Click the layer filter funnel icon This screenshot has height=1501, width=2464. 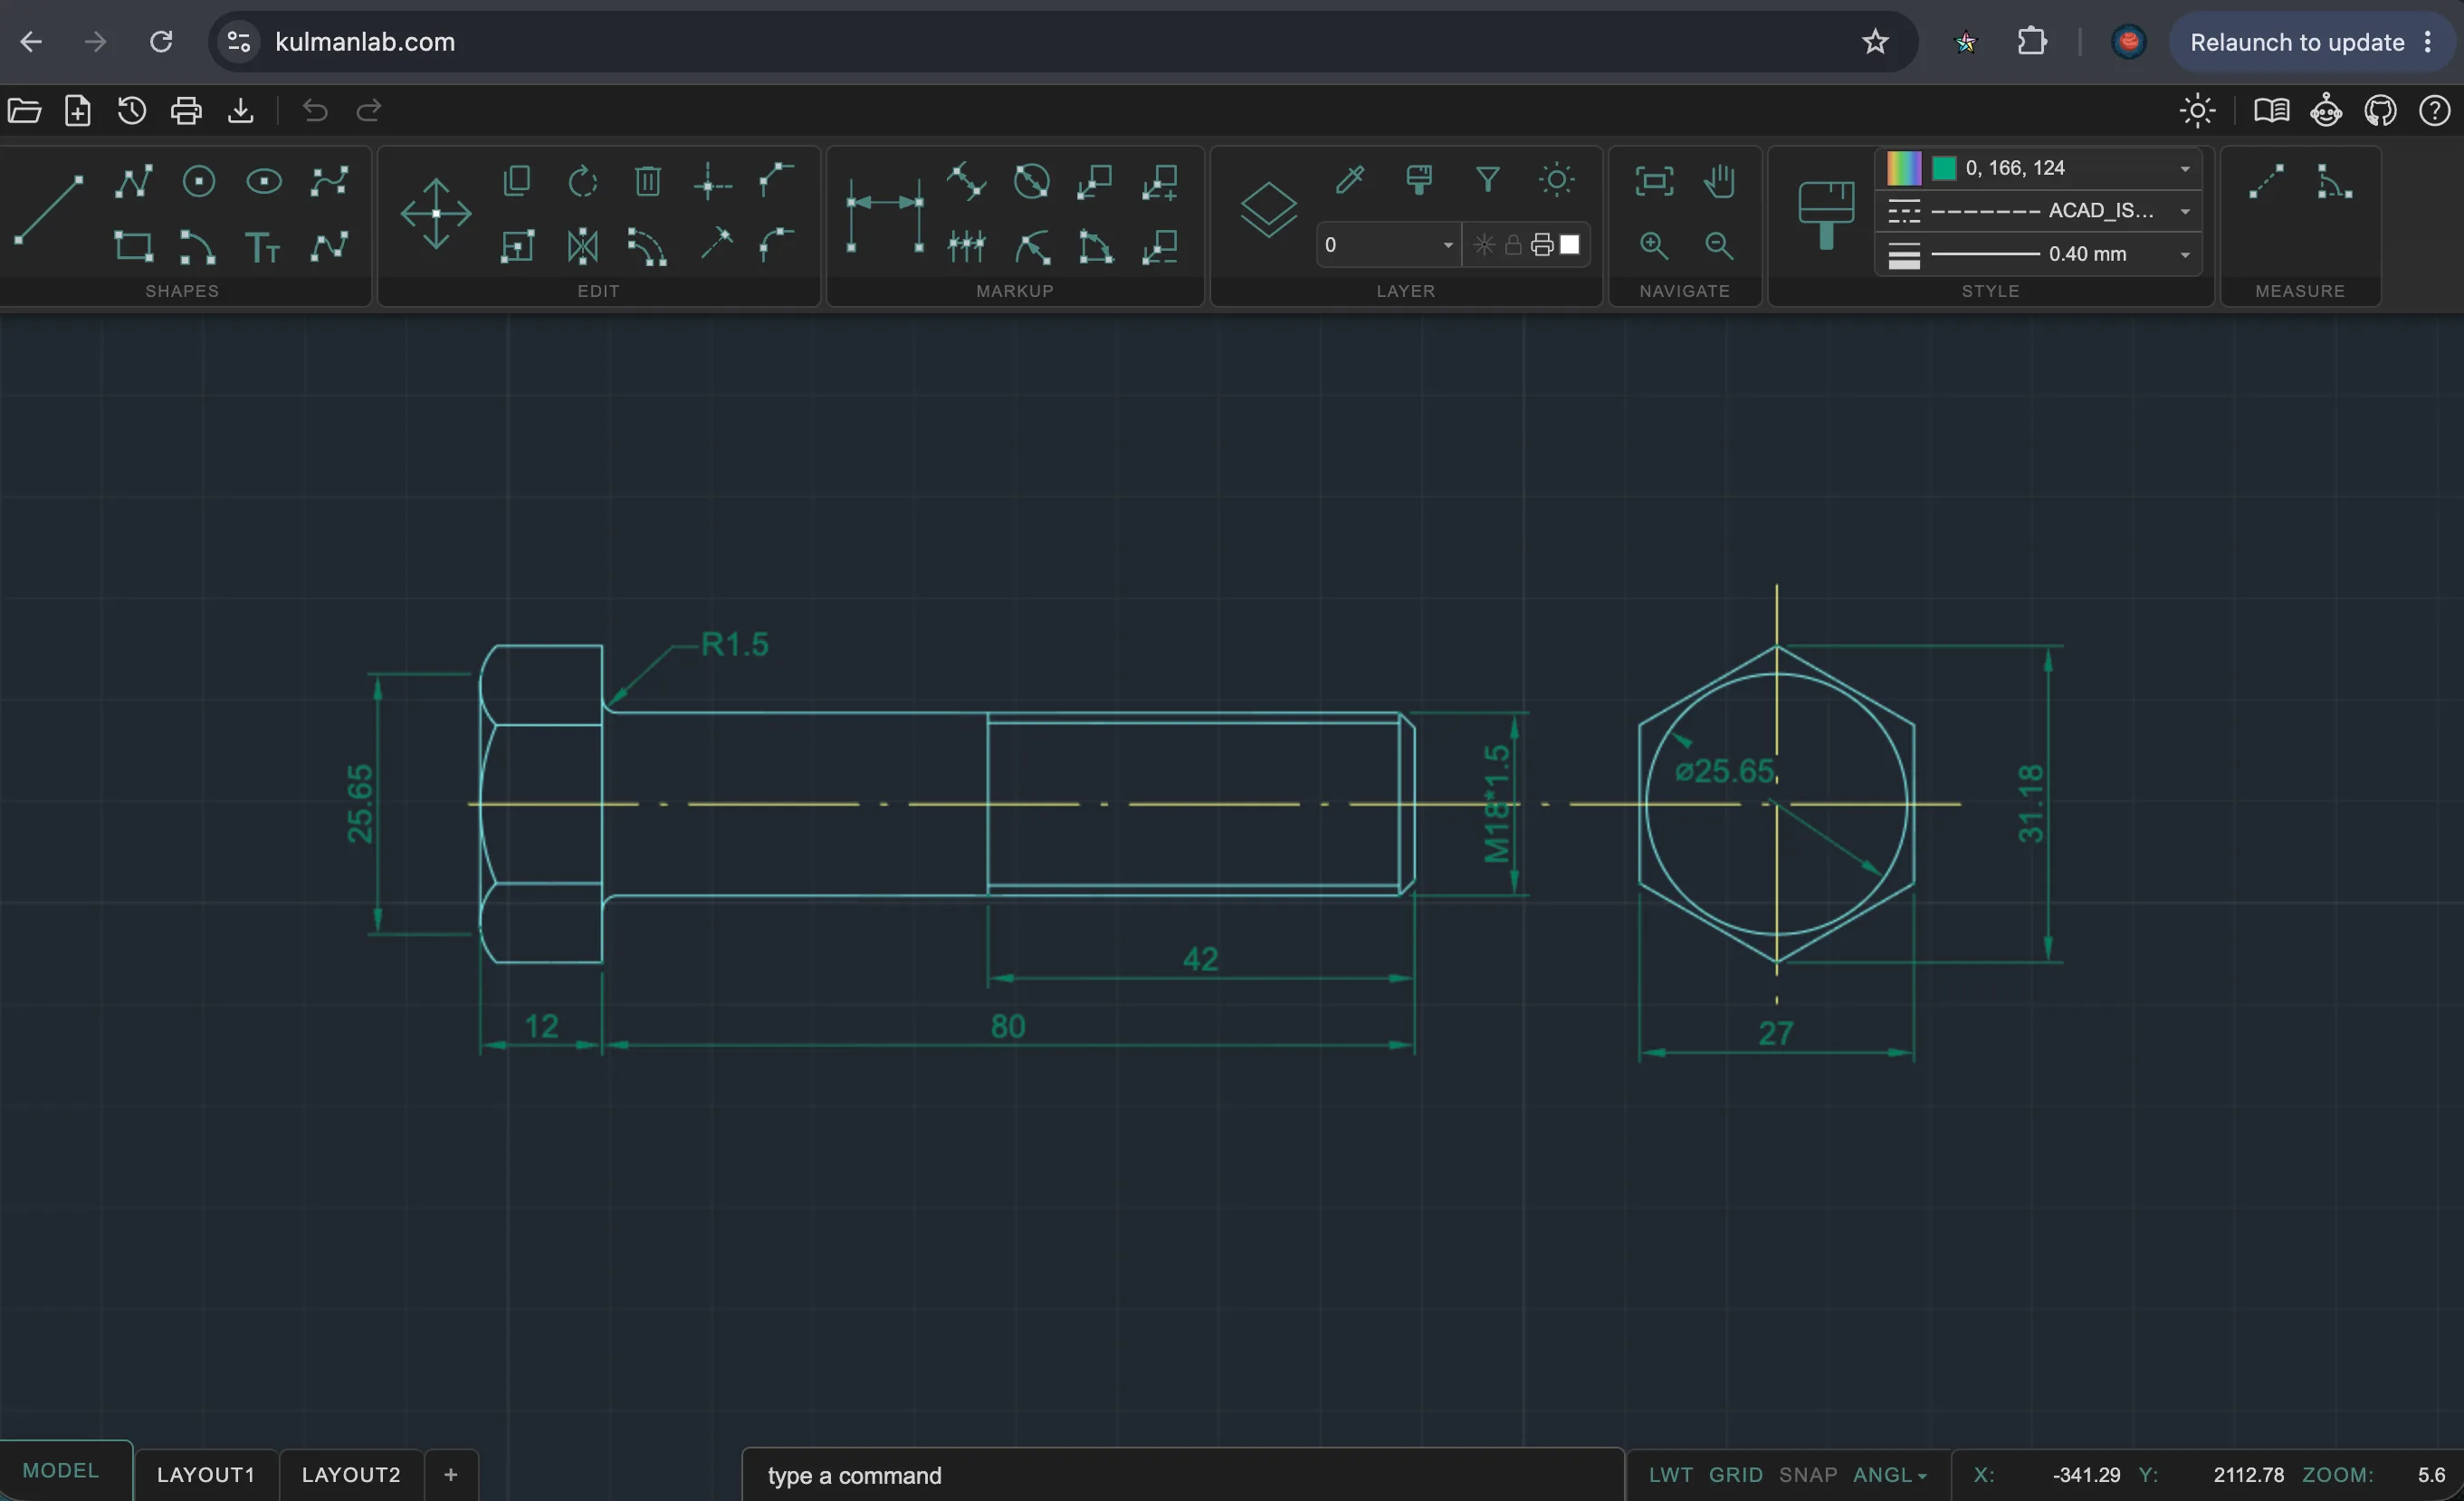1488,180
